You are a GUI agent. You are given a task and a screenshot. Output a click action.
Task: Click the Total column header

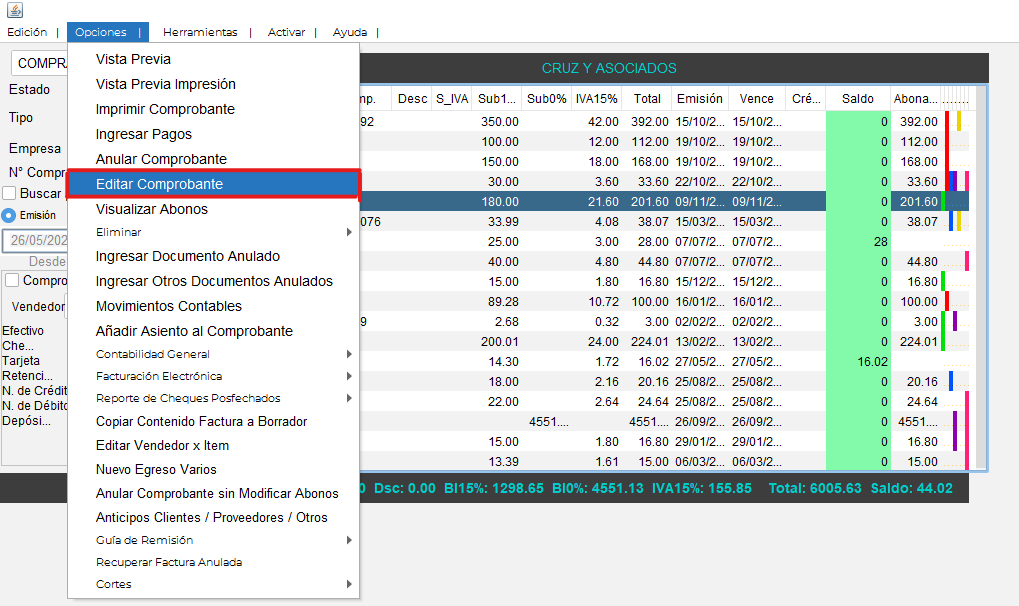(647, 99)
